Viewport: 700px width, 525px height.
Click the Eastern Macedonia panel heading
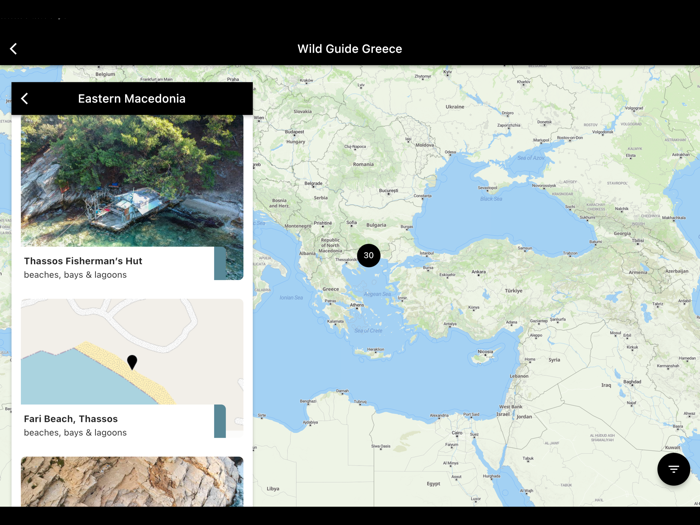[132, 99]
